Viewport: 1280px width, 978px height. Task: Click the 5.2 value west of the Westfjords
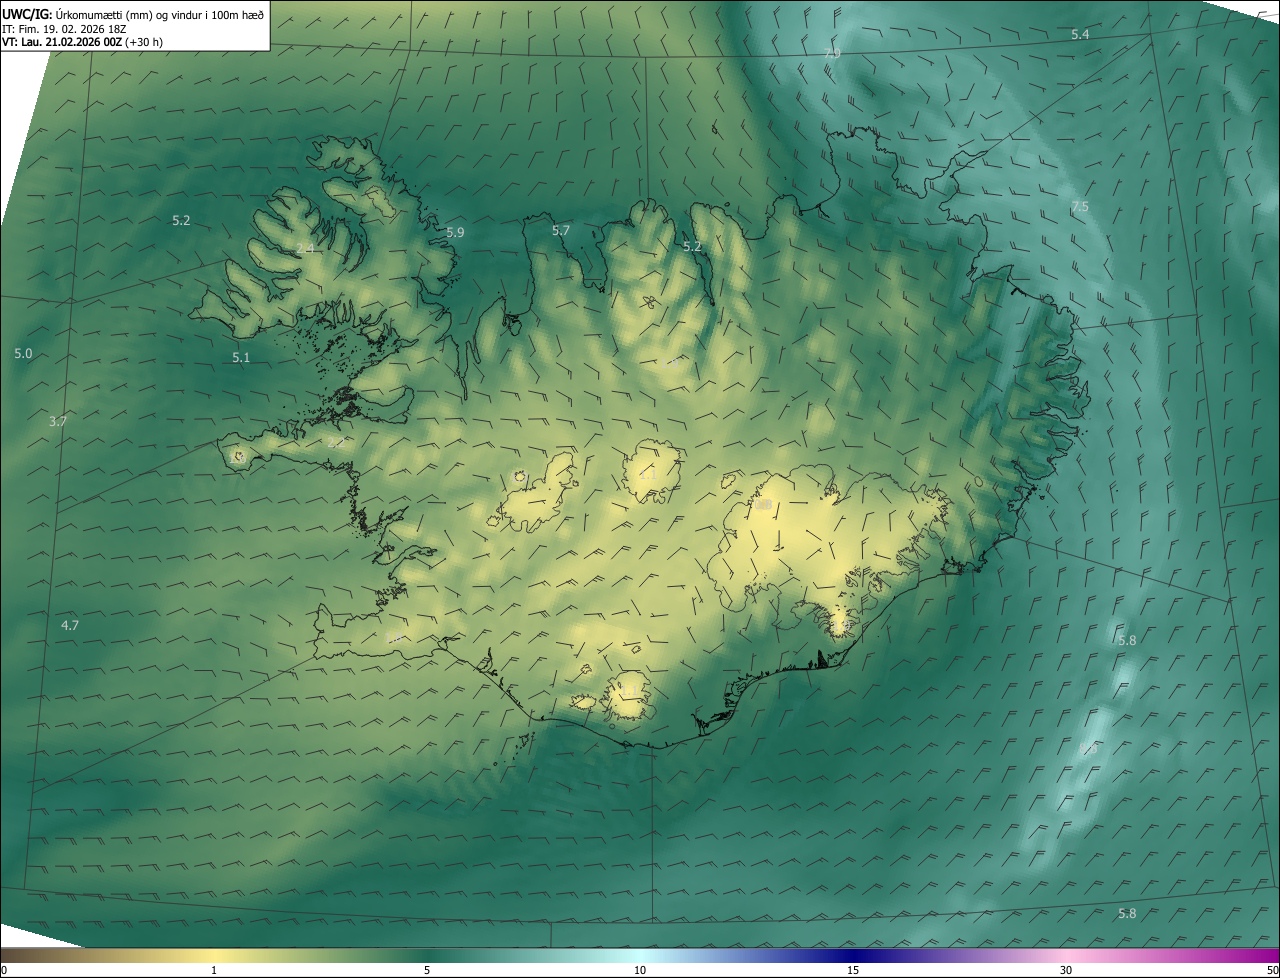tap(181, 220)
